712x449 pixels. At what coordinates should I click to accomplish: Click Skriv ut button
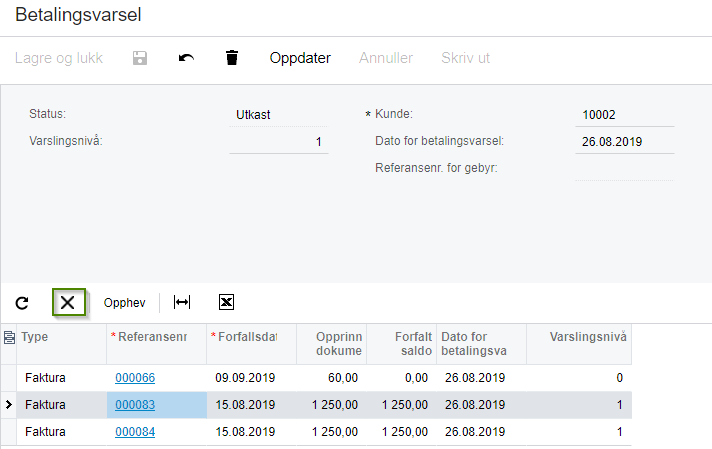[x=465, y=58]
